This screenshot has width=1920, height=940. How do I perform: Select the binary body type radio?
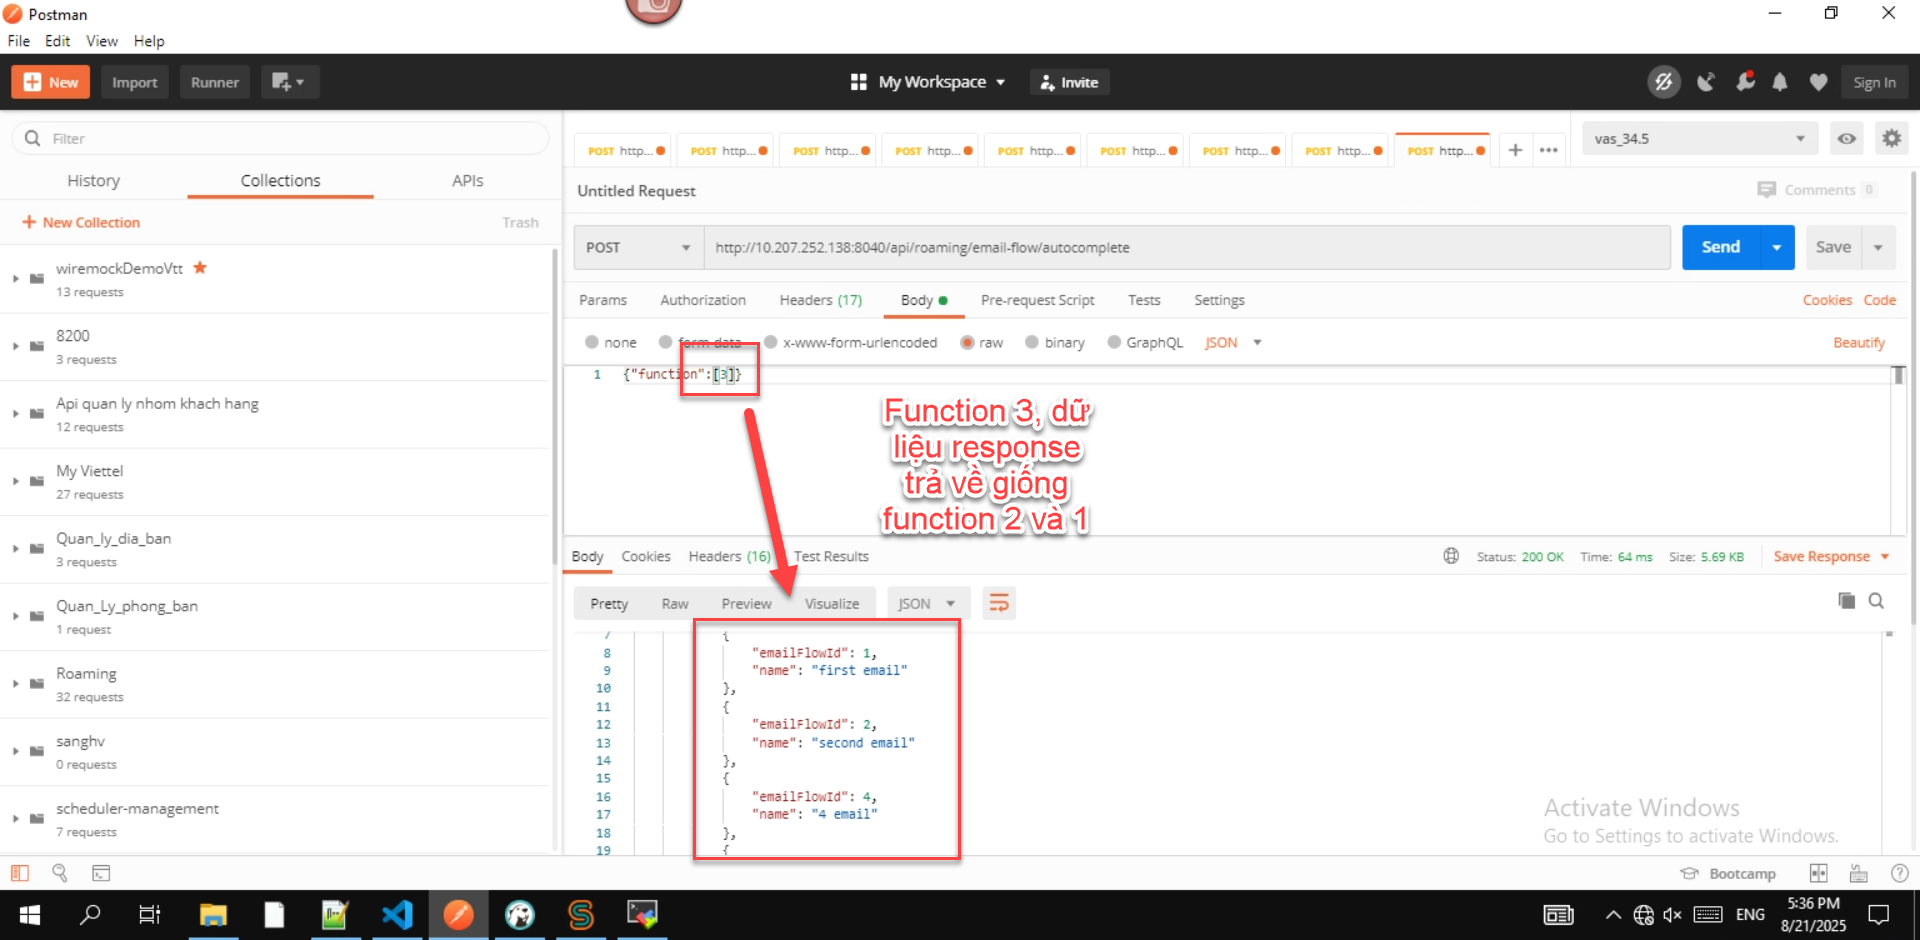click(1032, 342)
